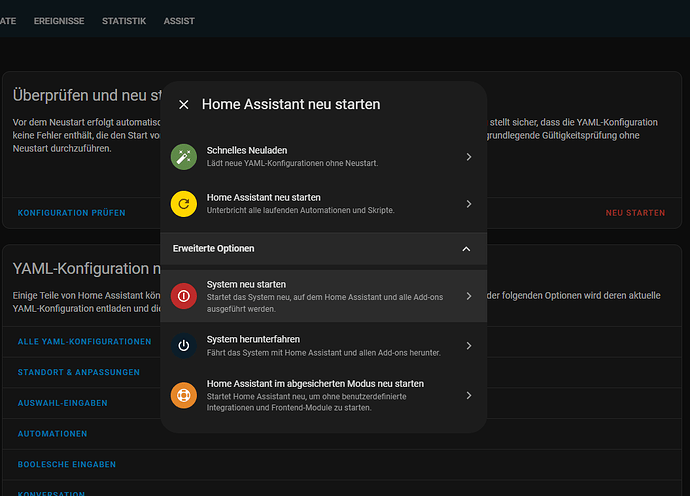Reload Auswahl-Eingaben configuration
Screen dimensions: 690x496
click(x=63, y=403)
